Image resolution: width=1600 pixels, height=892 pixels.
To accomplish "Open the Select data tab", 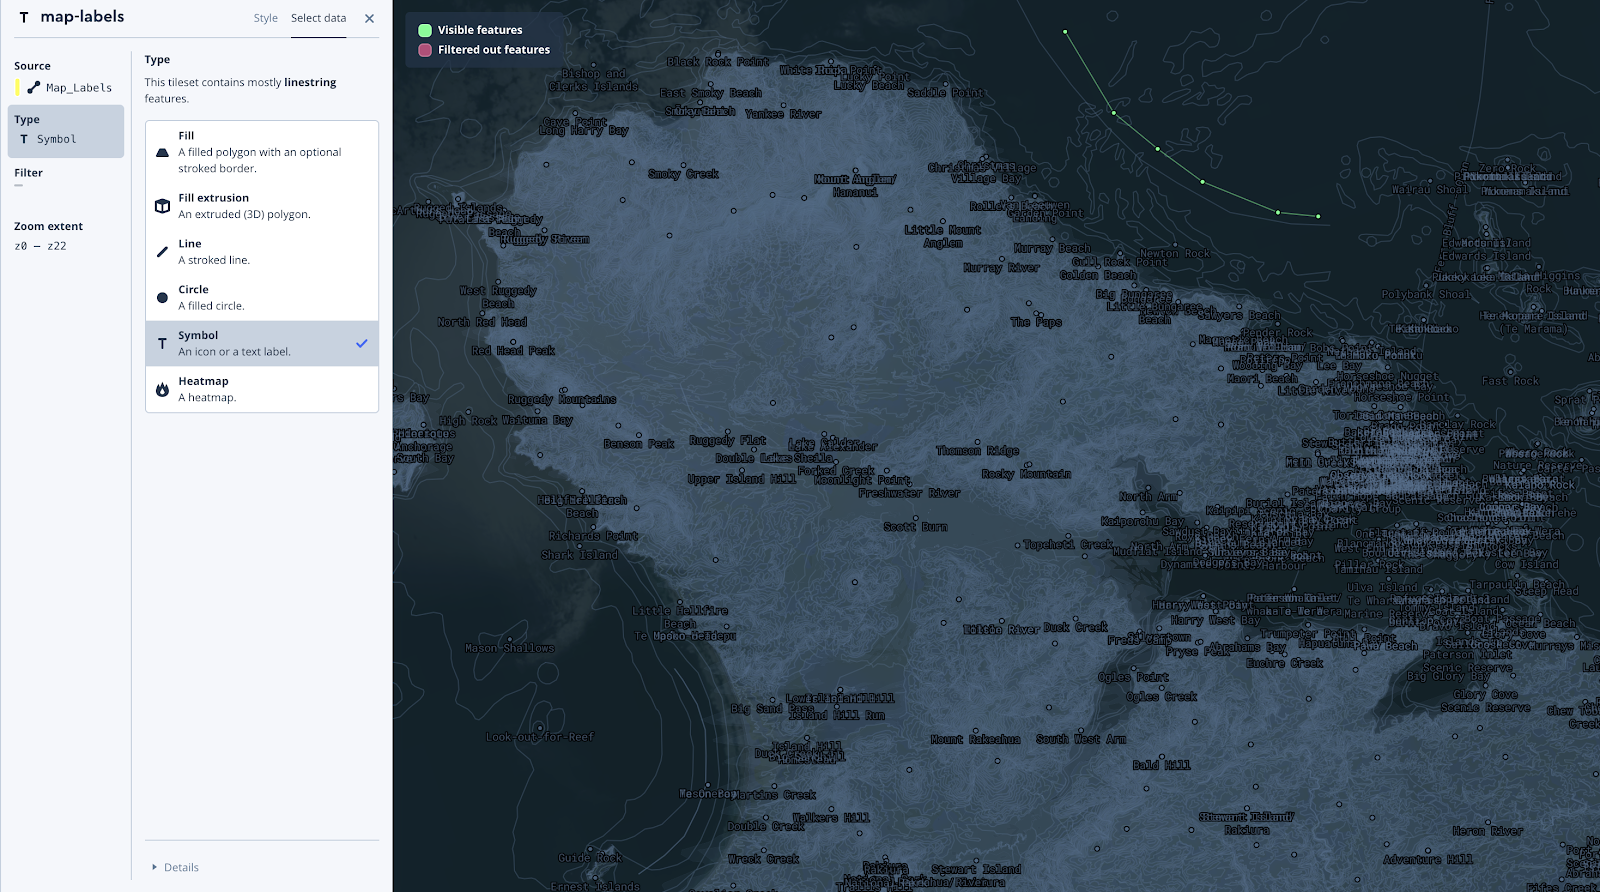I will pos(319,18).
